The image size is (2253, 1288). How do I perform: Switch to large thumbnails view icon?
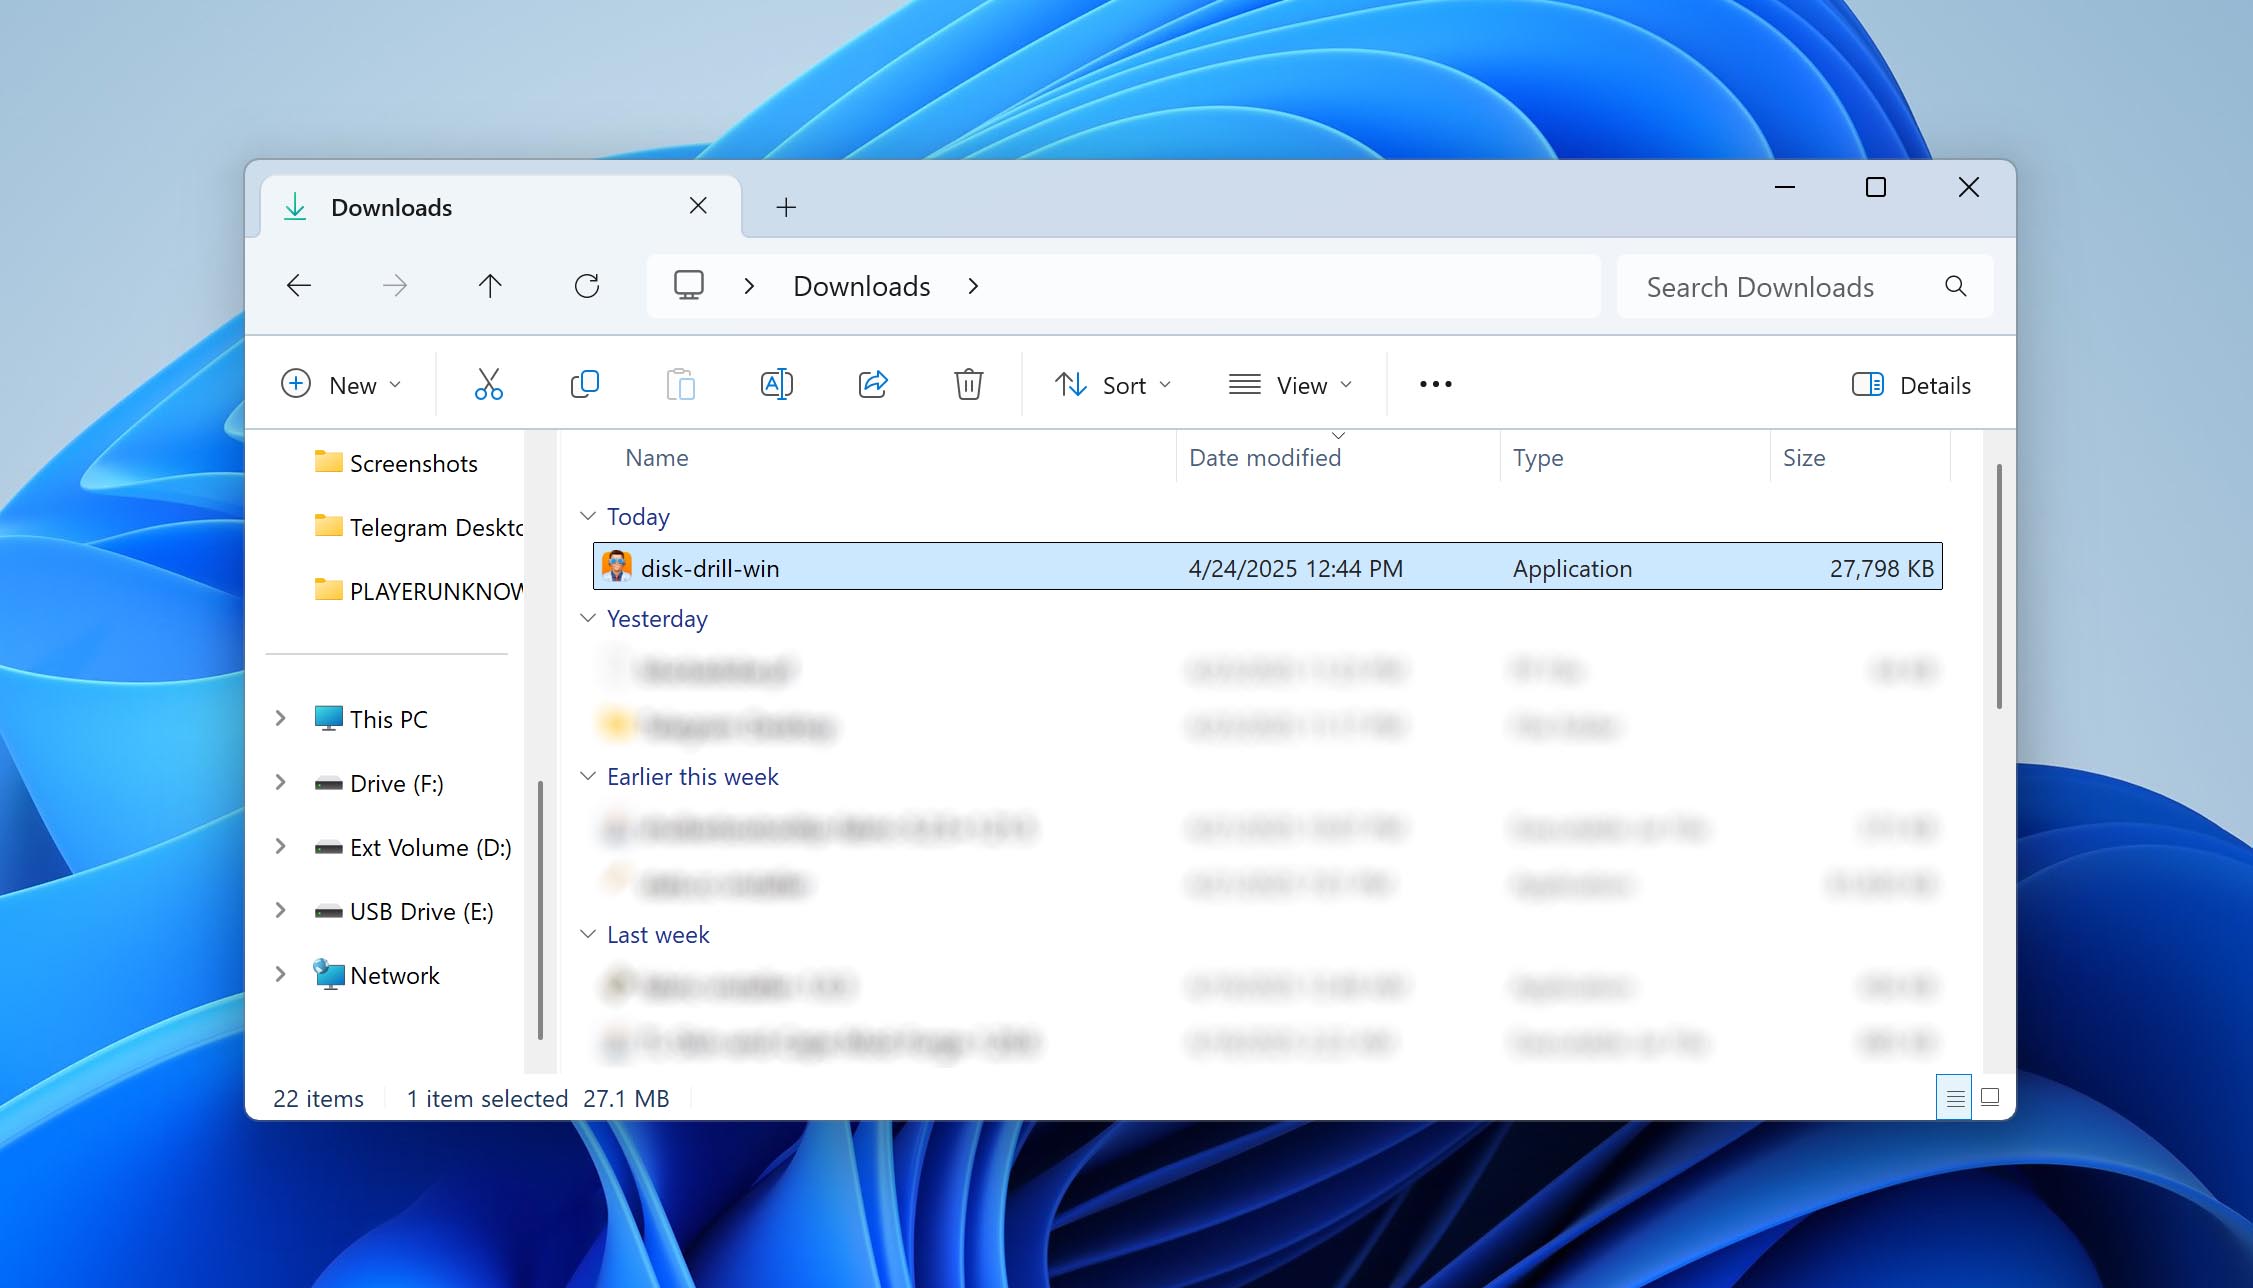[x=1990, y=1097]
